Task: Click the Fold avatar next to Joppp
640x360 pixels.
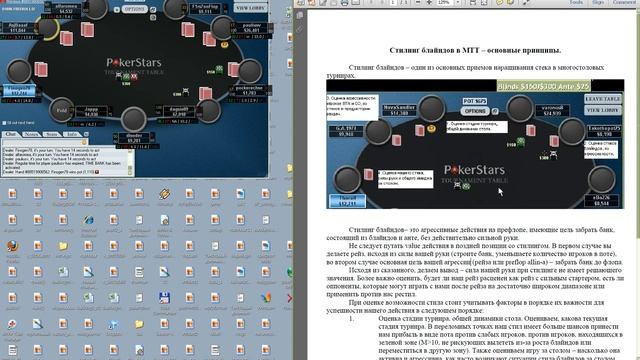Action: point(62,110)
